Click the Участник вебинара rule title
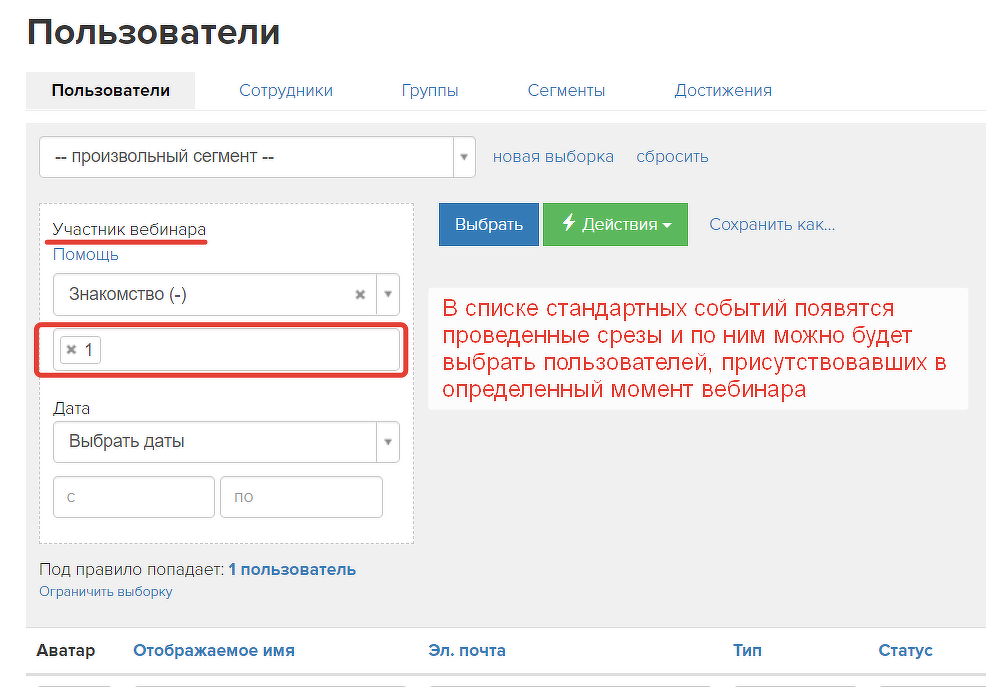Viewport: 986px width, 687px height. coord(129,229)
